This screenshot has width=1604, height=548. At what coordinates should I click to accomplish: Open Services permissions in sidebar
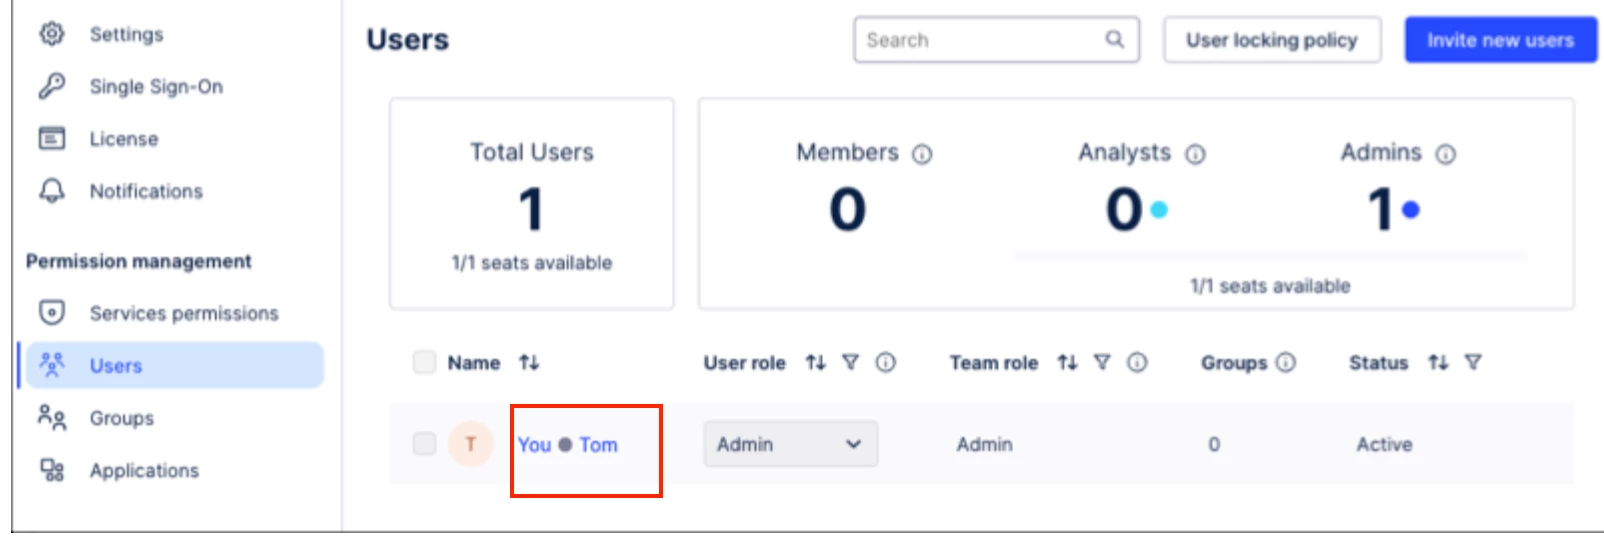[183, 313]
